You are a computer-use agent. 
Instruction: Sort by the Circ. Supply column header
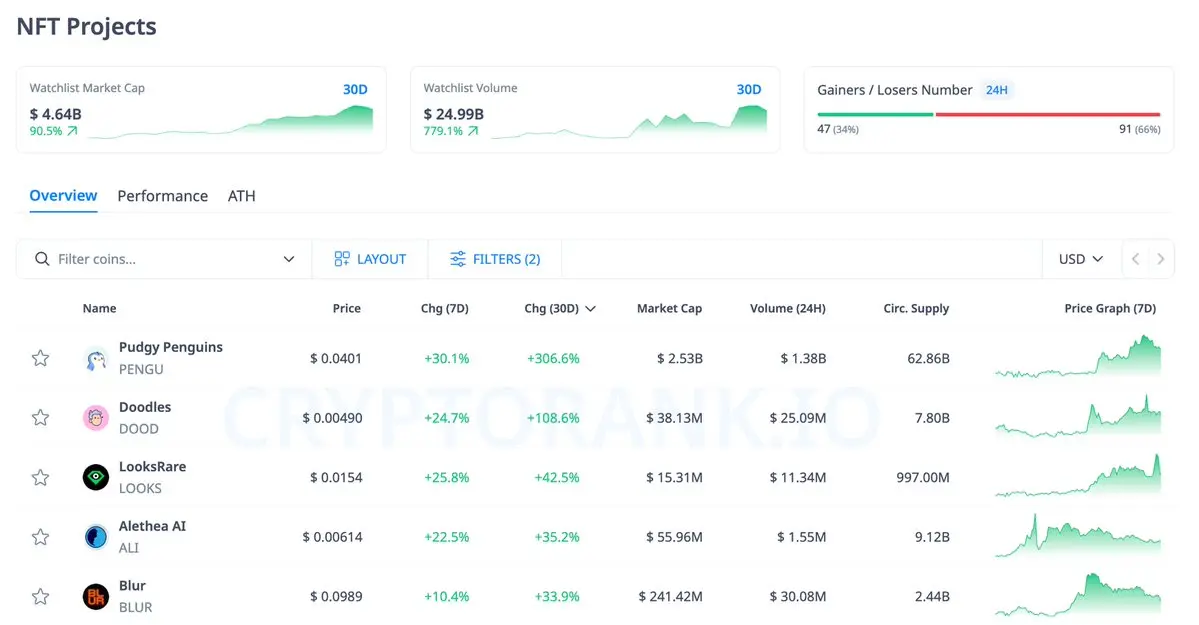(x=916, y=308)
